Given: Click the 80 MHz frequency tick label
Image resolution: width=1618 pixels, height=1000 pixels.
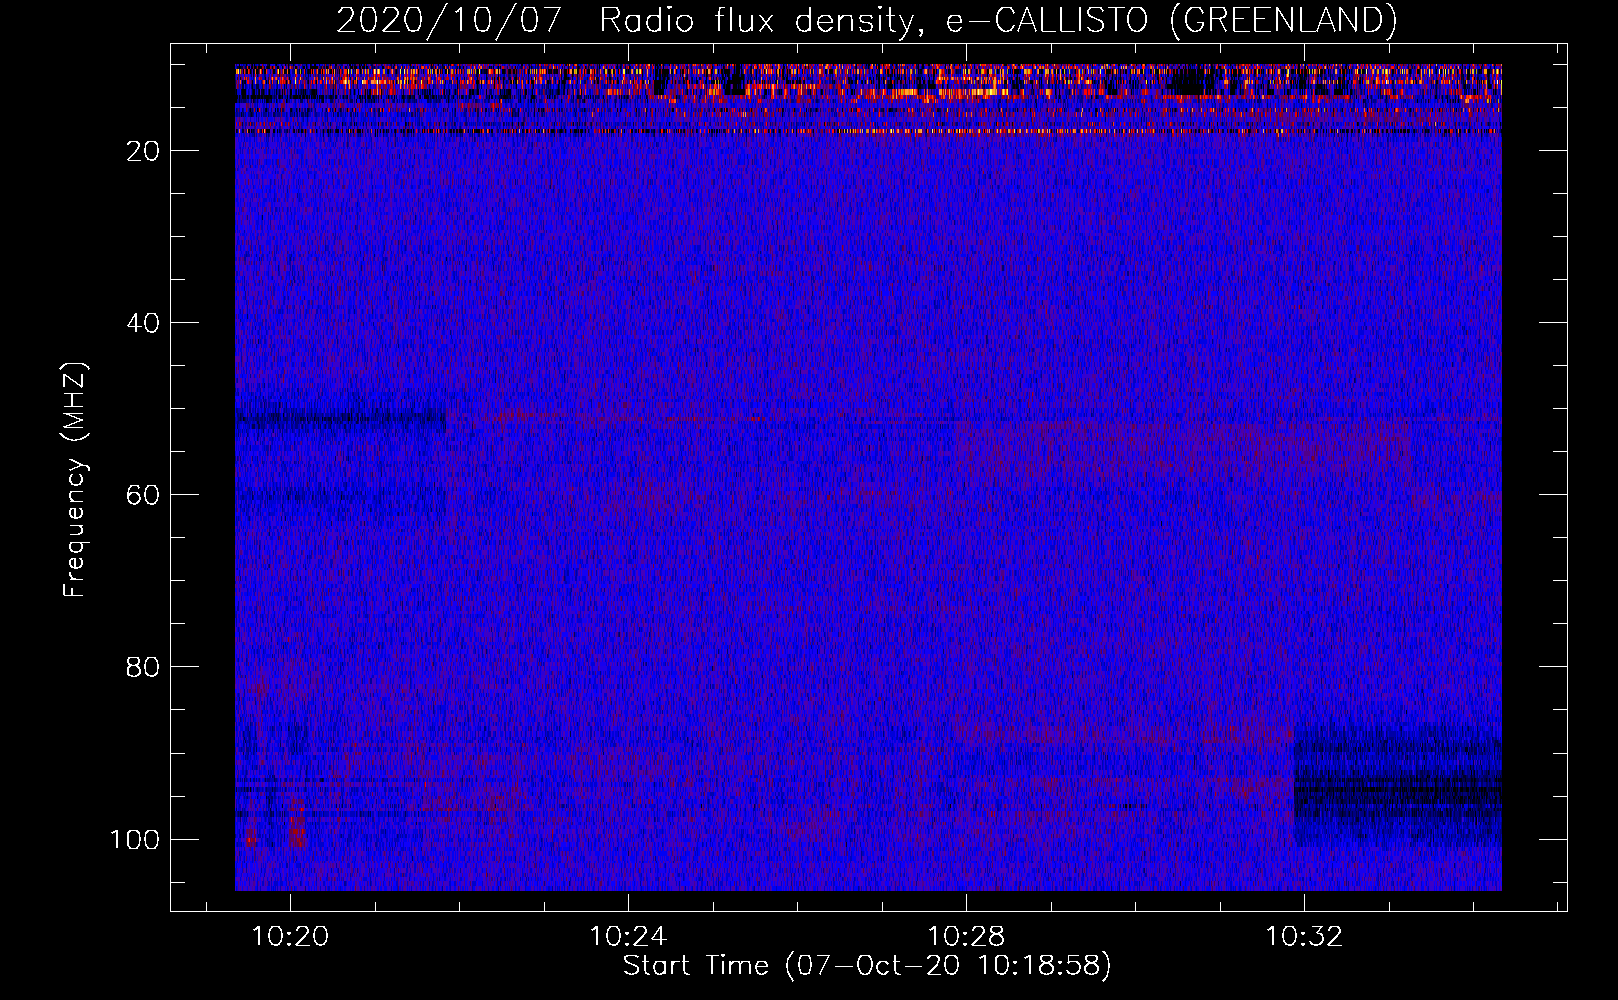Looking at the screenshot, I should 143,667.
